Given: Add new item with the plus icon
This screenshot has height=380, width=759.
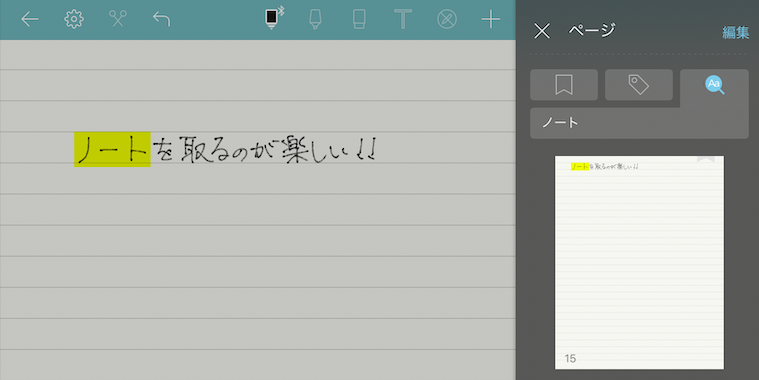Looking at the screenshot, I should pyautogui.click(x=491, y=19).
